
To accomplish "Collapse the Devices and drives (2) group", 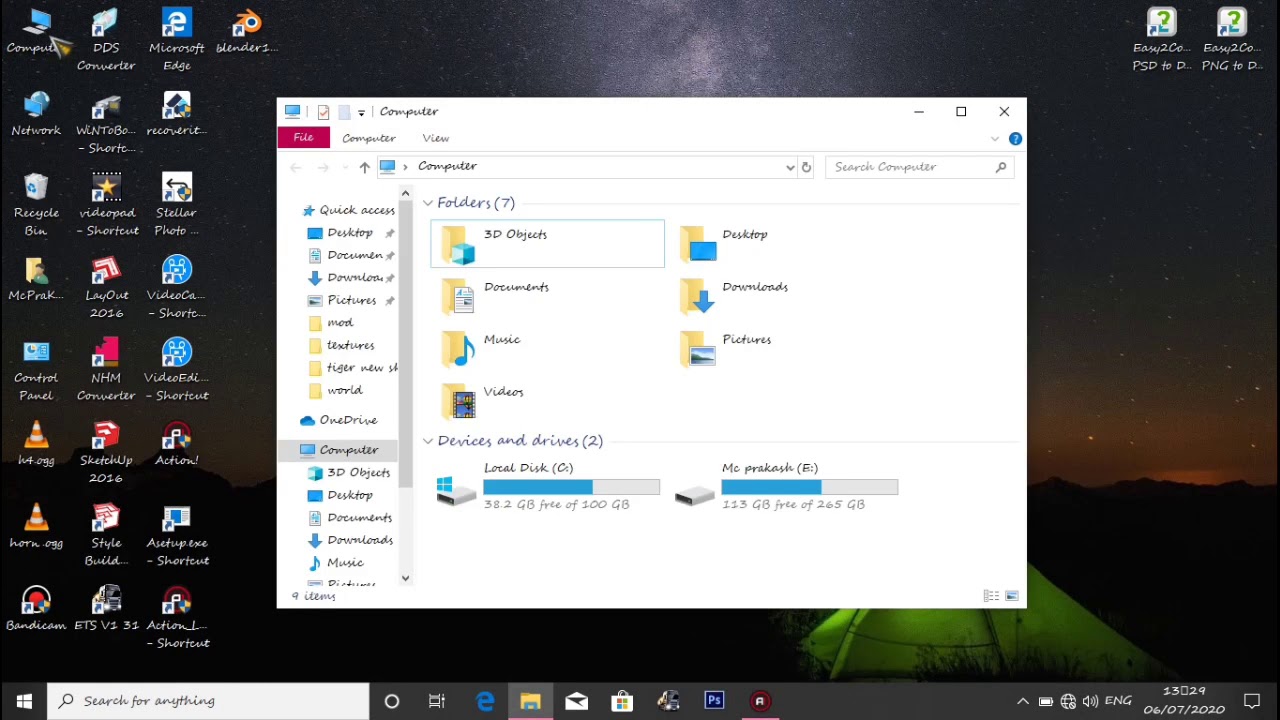I will [428, 441].
